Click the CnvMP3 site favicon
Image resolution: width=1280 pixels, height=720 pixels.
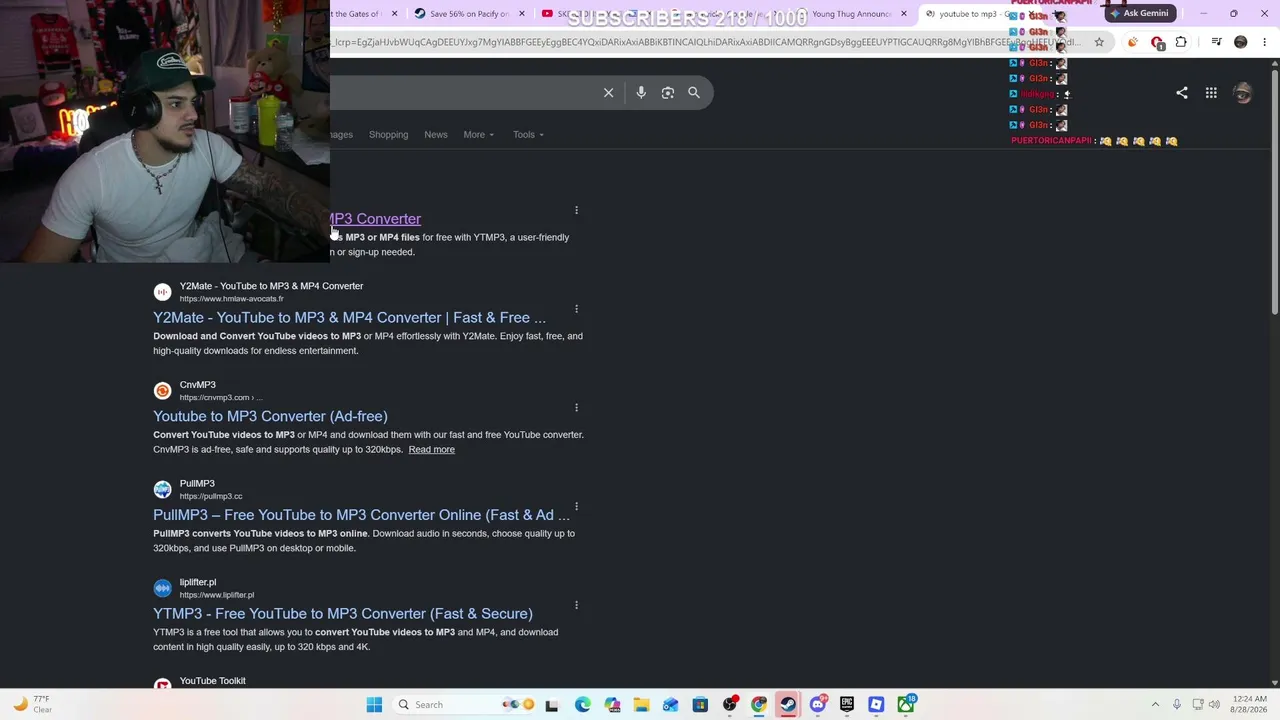coord(162,391)
